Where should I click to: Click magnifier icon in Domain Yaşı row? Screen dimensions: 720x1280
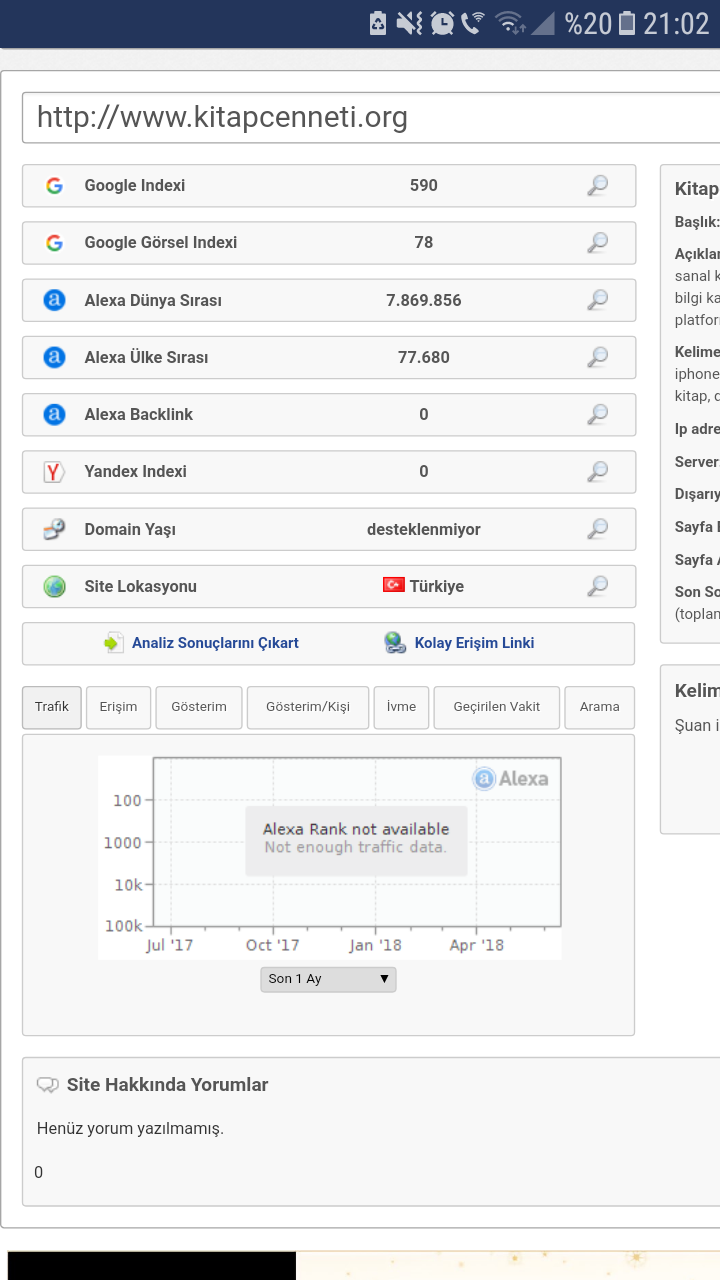coord(597,528)
